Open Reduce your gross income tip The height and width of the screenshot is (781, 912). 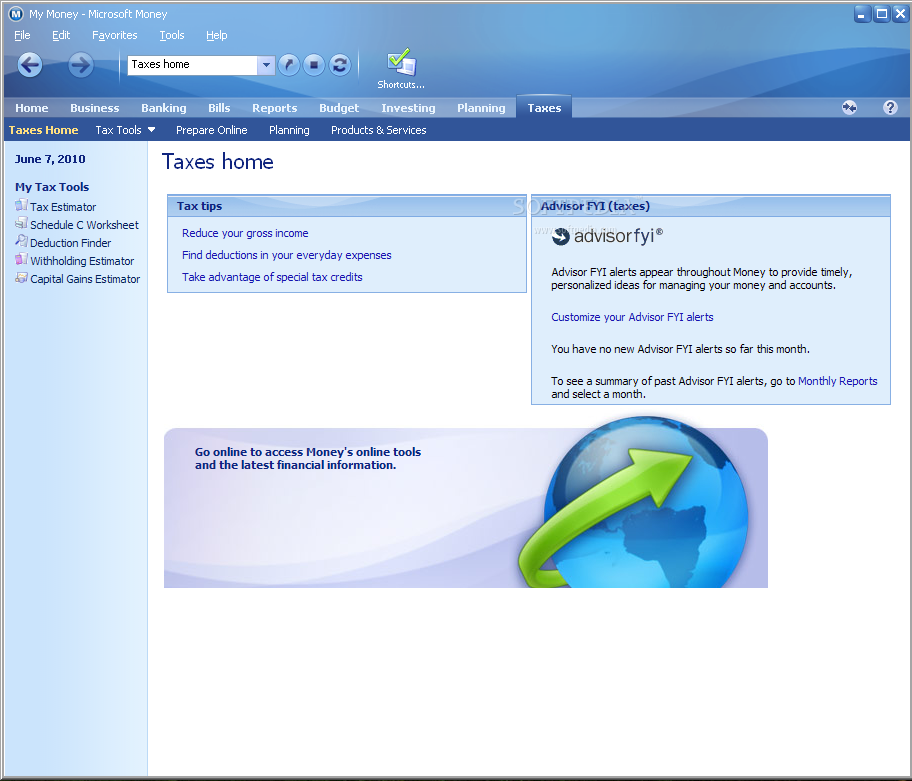click(245, 233)
